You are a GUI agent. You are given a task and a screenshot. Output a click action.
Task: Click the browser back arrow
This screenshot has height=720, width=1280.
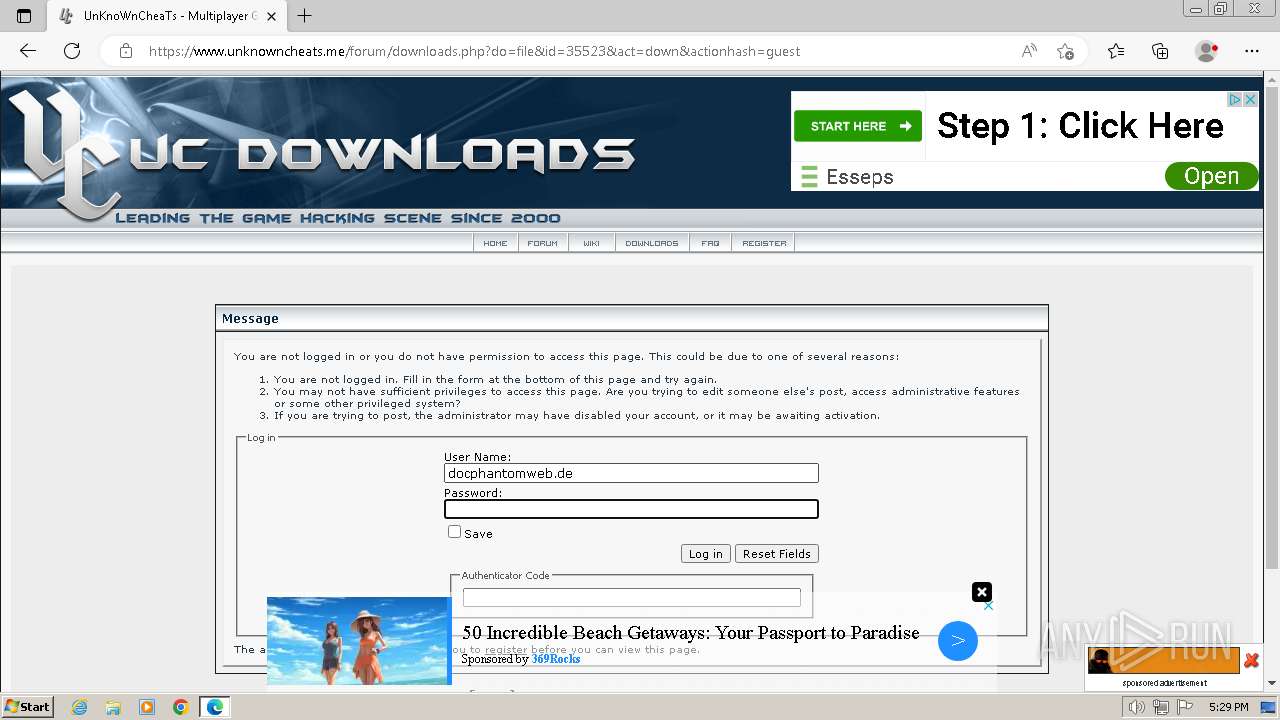point(28,51)
